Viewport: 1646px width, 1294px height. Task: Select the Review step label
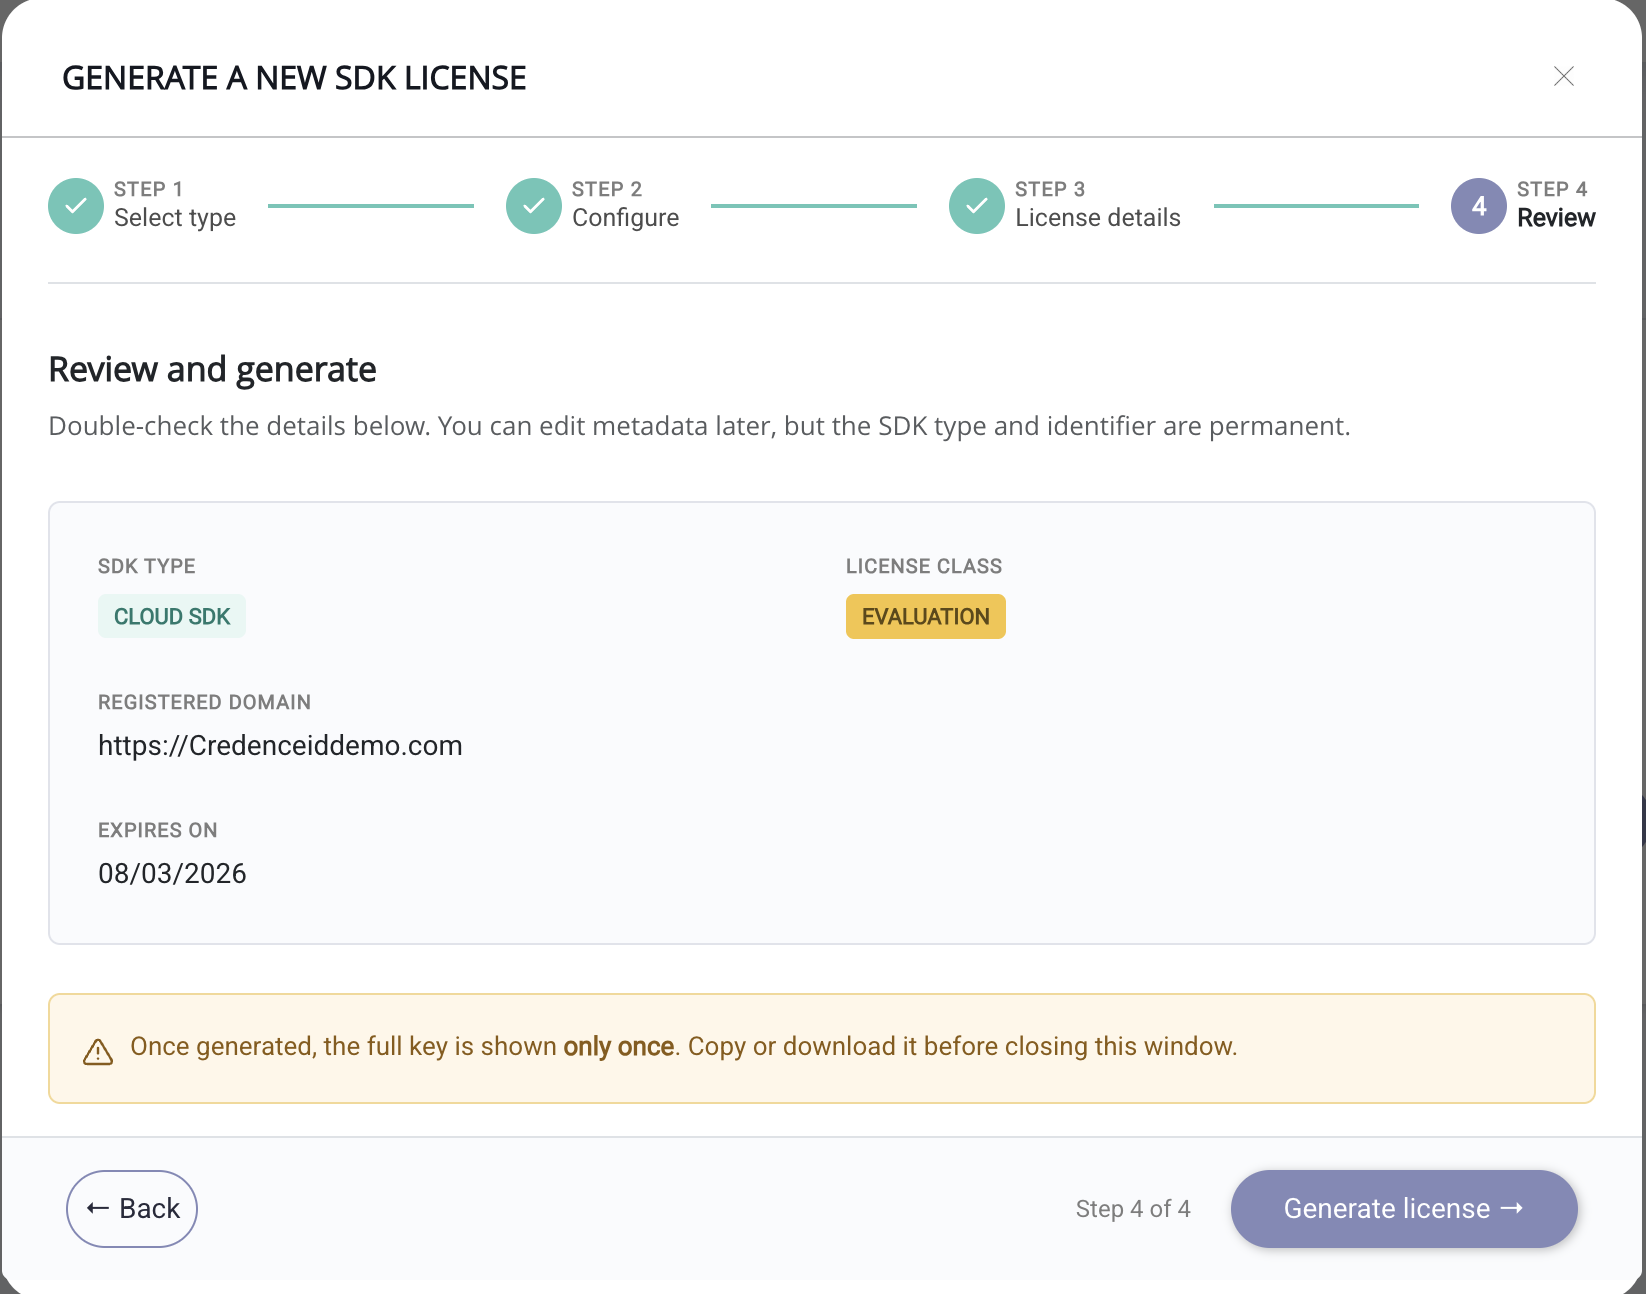click(1556, 218)
